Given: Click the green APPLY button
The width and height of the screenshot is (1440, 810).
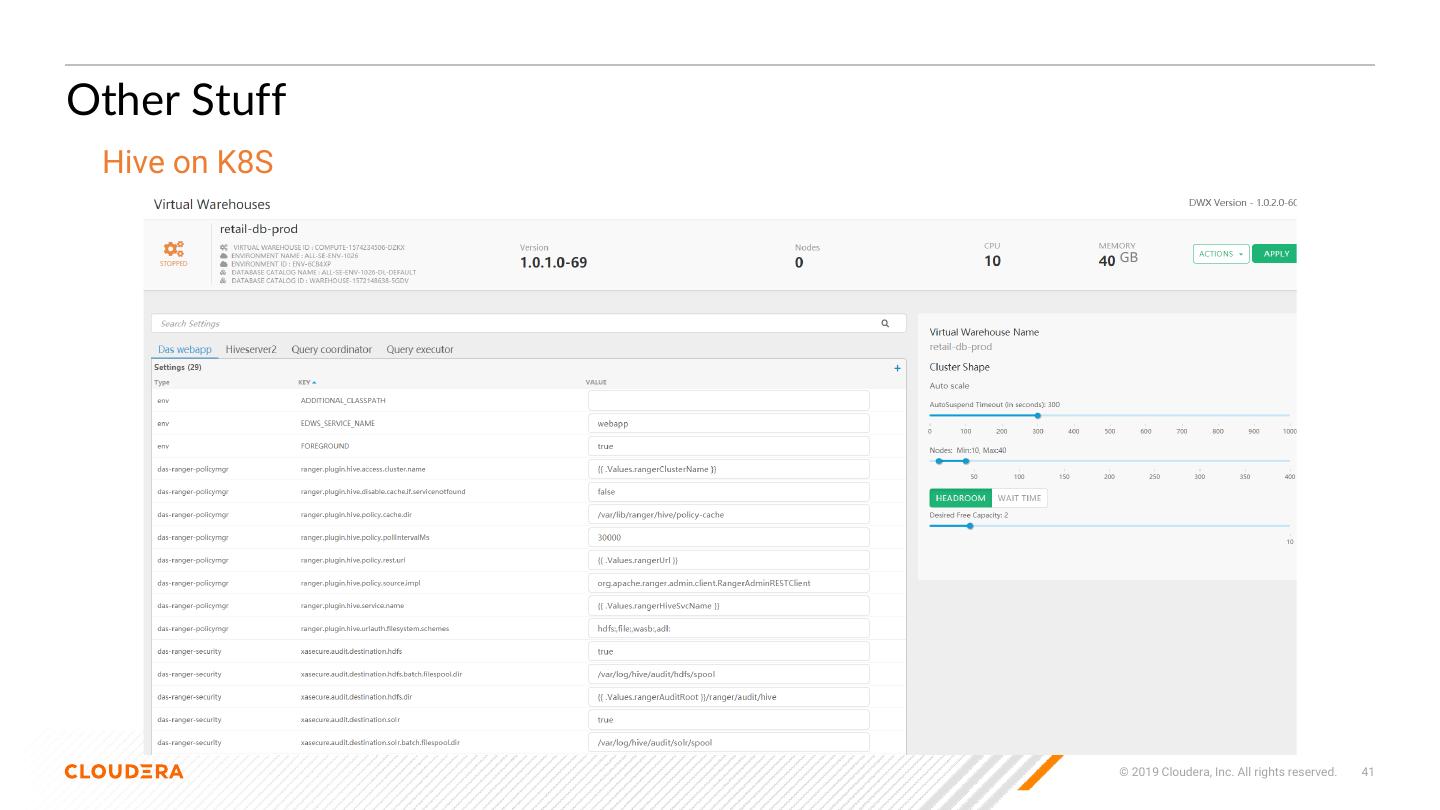Looking at the screenshot, I should (x=1275, y=254).
